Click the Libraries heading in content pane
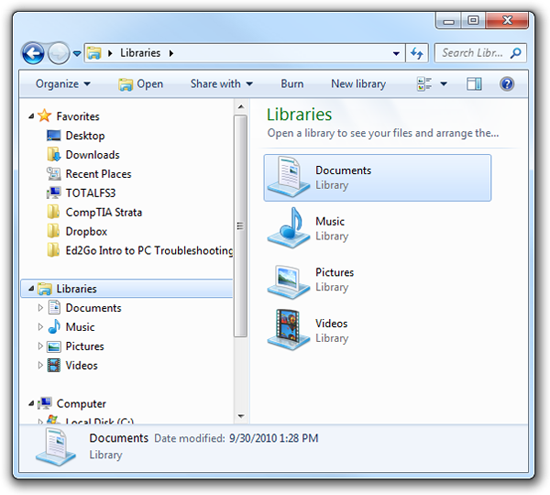The height and width of the screenshot is (495, 550). 299,114
